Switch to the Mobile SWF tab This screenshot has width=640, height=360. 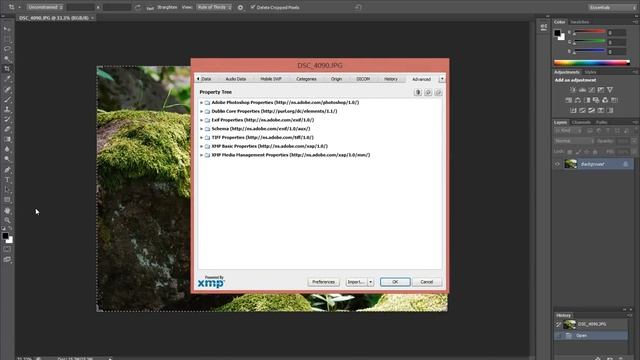(x=271, y=79)
